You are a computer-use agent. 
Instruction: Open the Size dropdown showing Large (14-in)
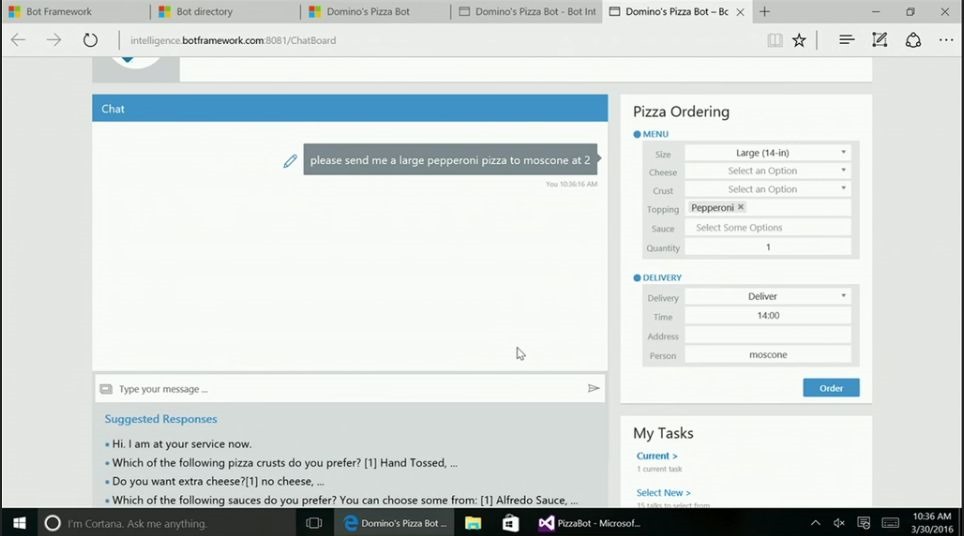pyautogui.click(x=768, y=152)
